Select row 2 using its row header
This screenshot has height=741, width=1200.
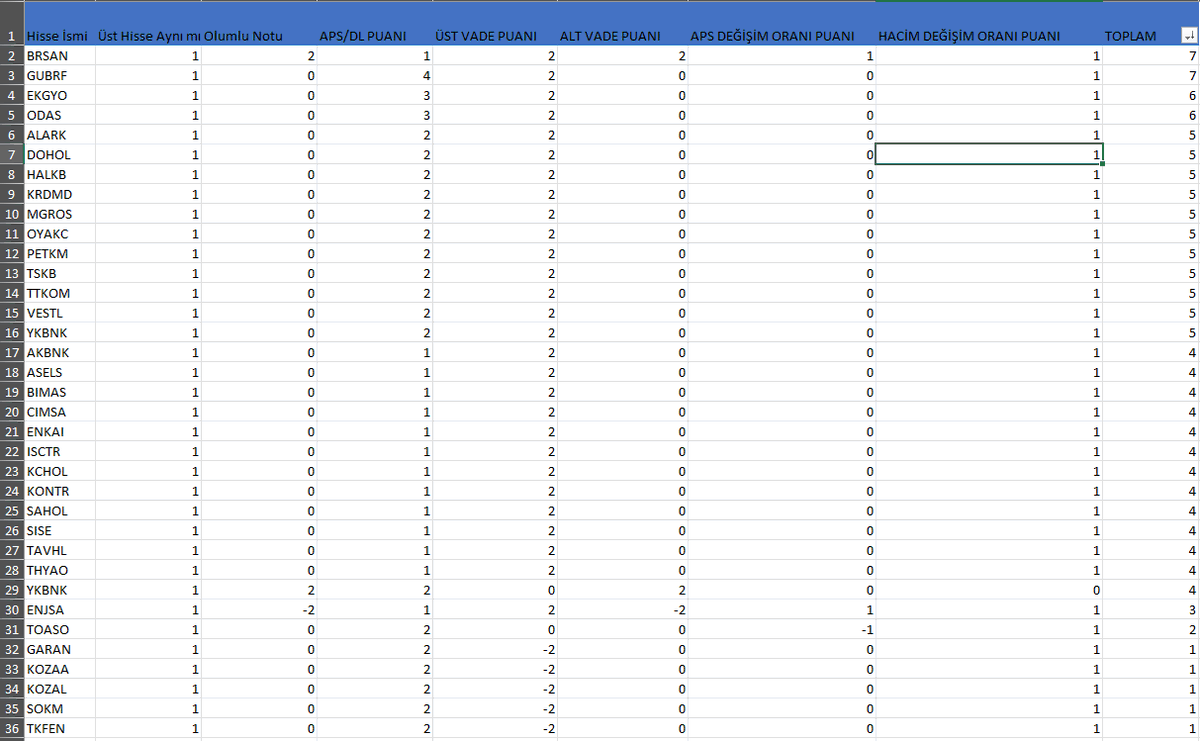coord(11,56)
